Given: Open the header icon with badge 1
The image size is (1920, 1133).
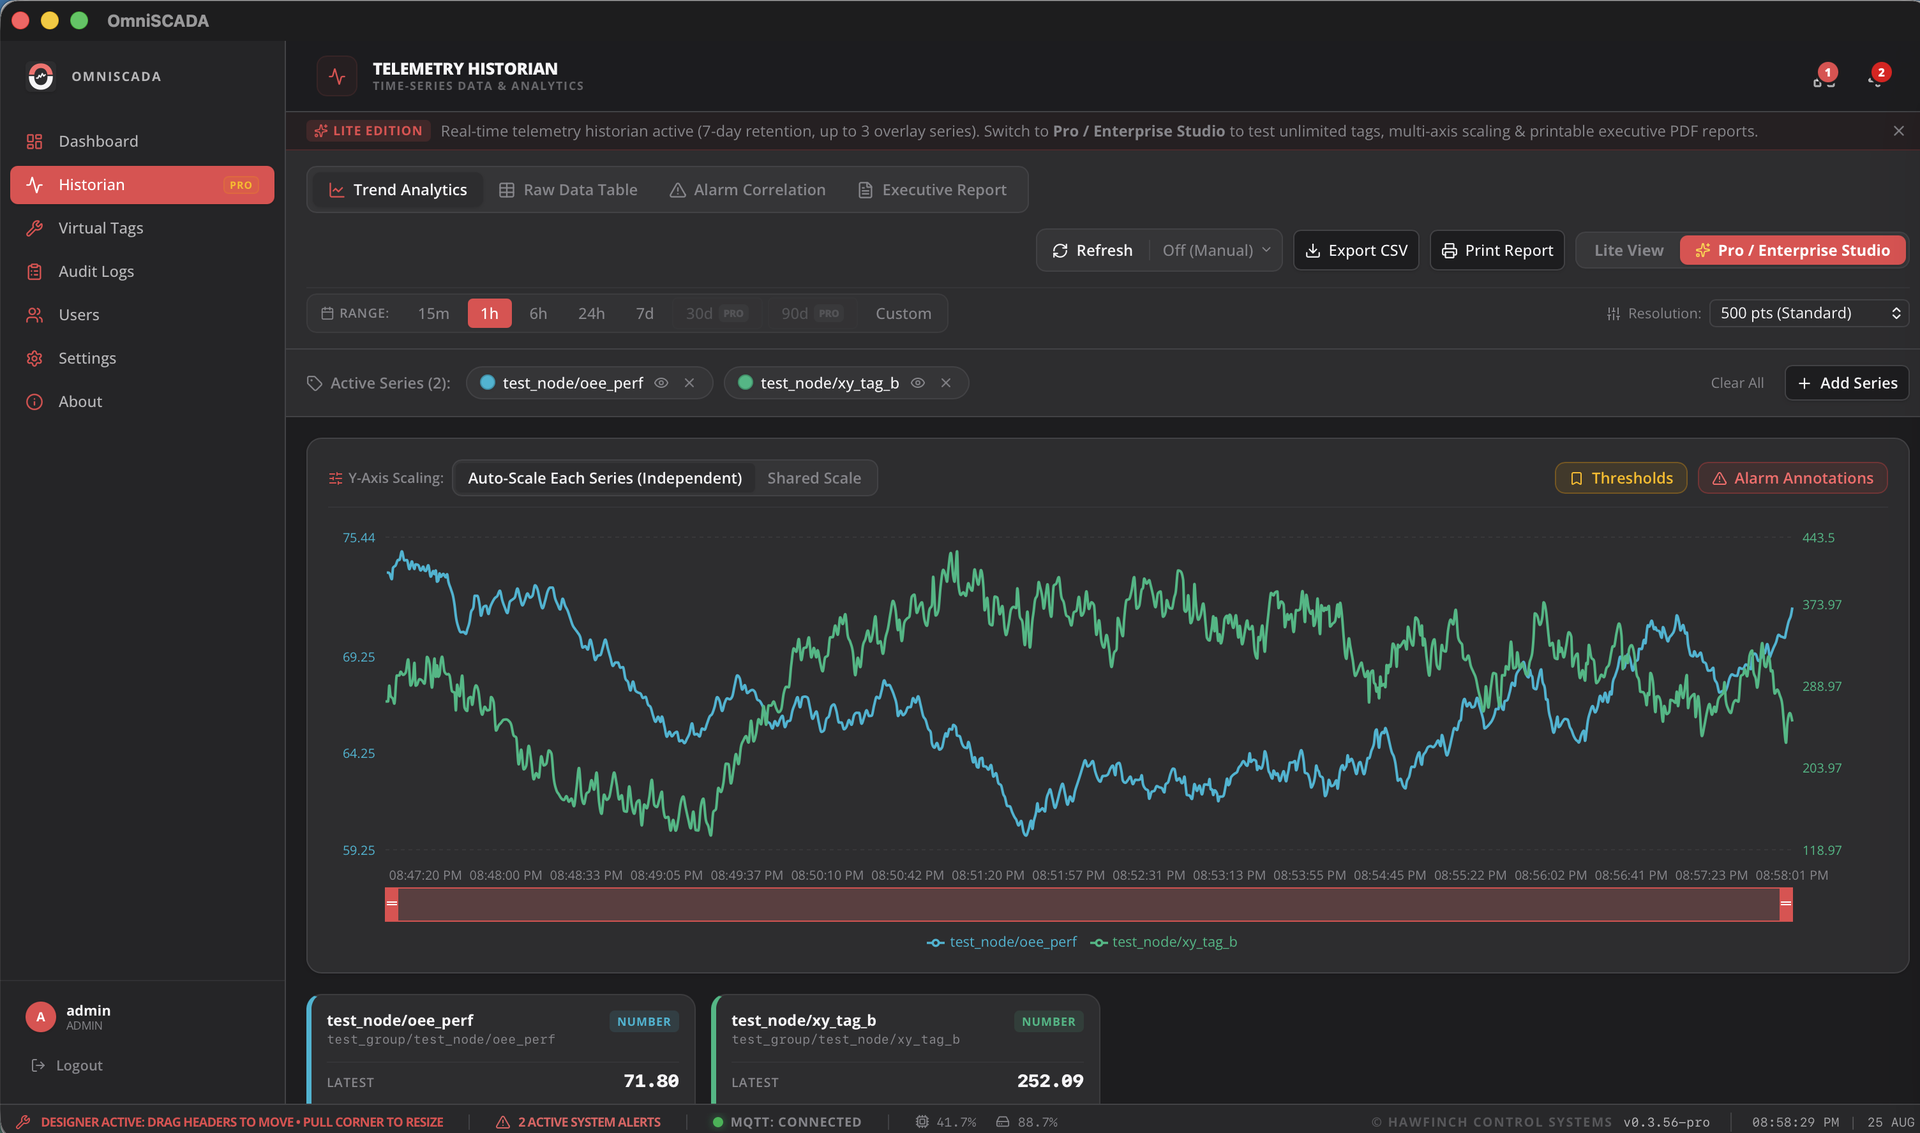Looking at the screenshot, I should 1823,78.
